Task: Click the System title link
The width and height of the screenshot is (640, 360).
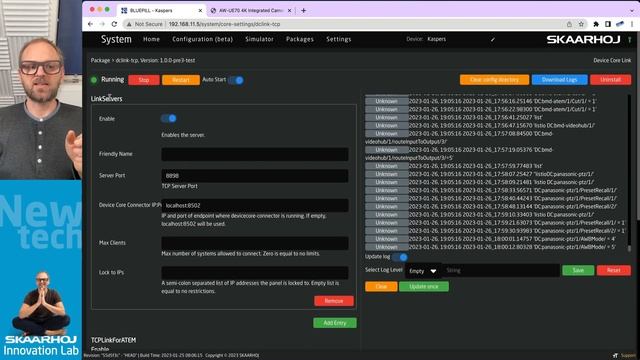Action: 116,39
